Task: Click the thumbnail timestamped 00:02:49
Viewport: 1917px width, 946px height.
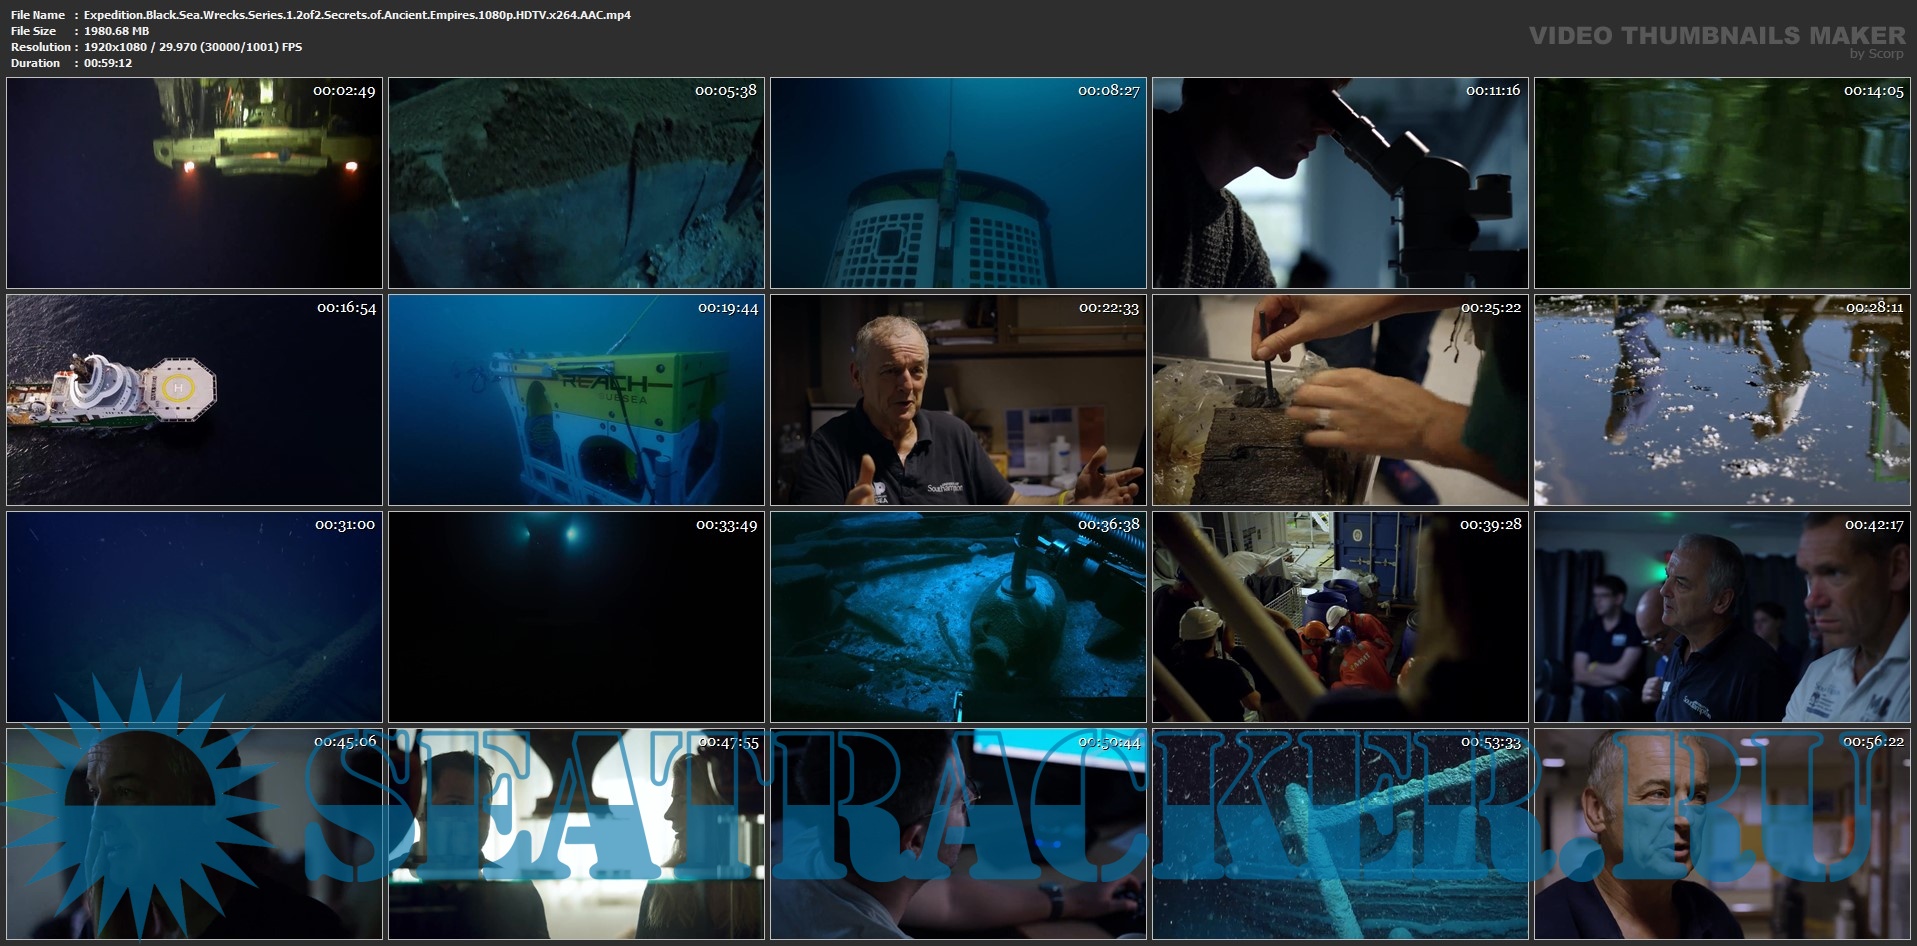Action: click(194, 183)
